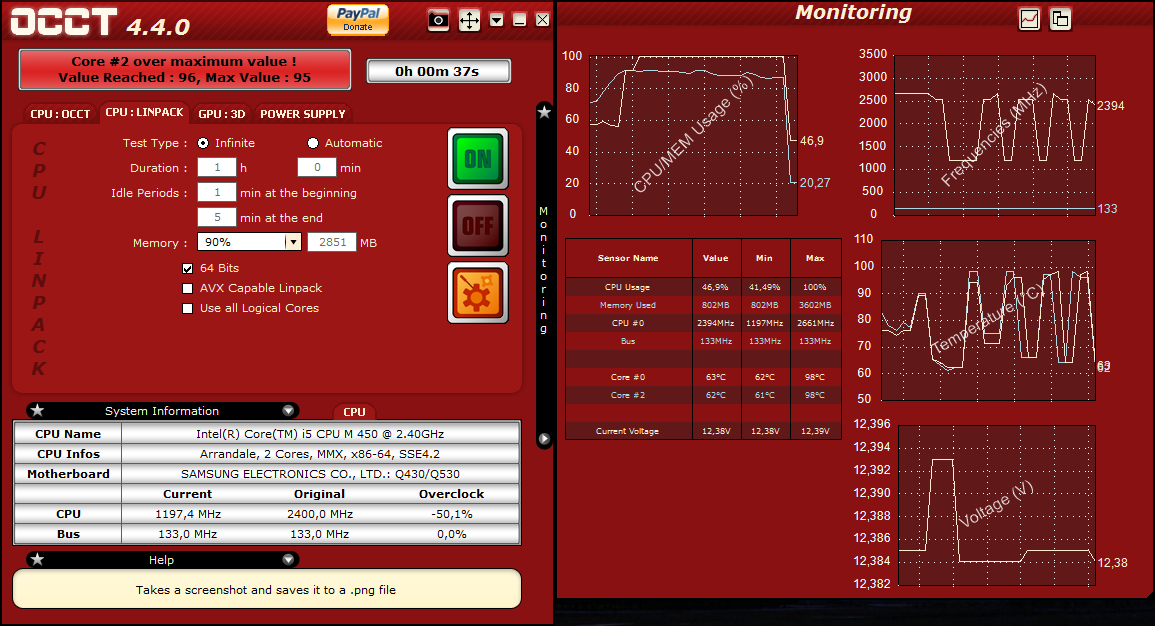Click the Duration minutes input field
Viewport: 1155px width, 626px height.
pos(317,168)
